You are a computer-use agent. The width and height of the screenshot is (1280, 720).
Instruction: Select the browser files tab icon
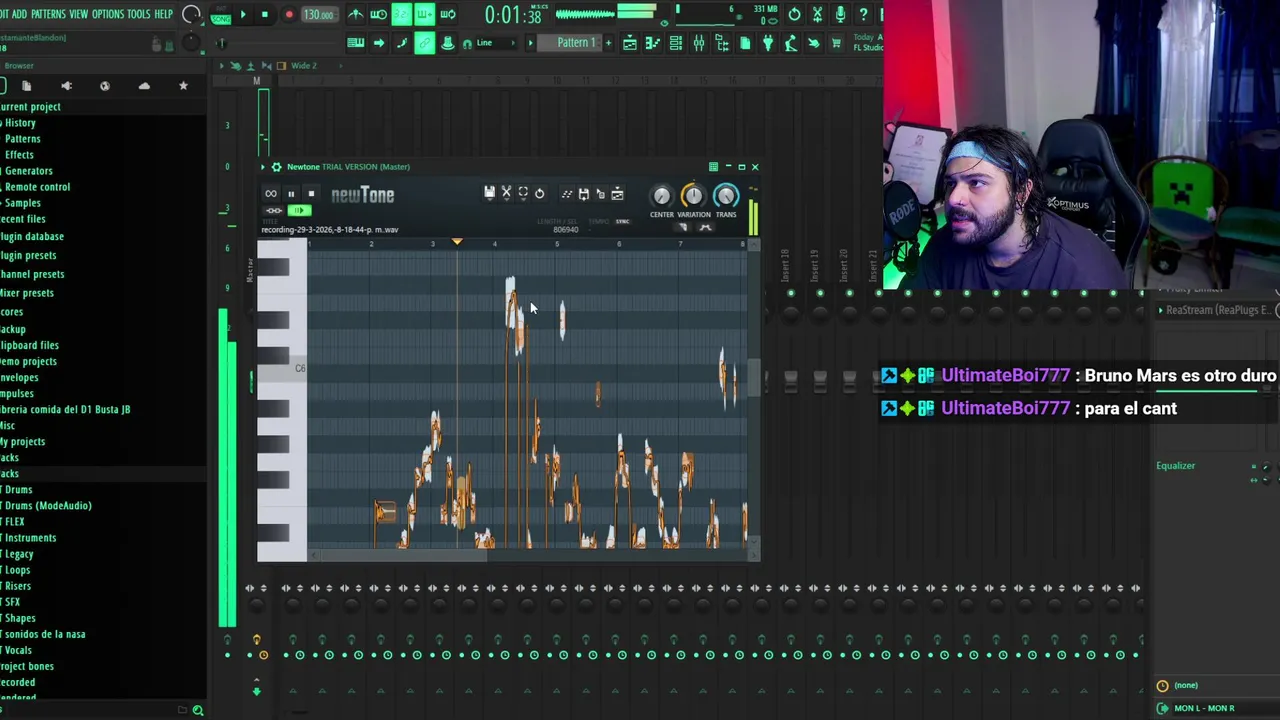(27, 86)
